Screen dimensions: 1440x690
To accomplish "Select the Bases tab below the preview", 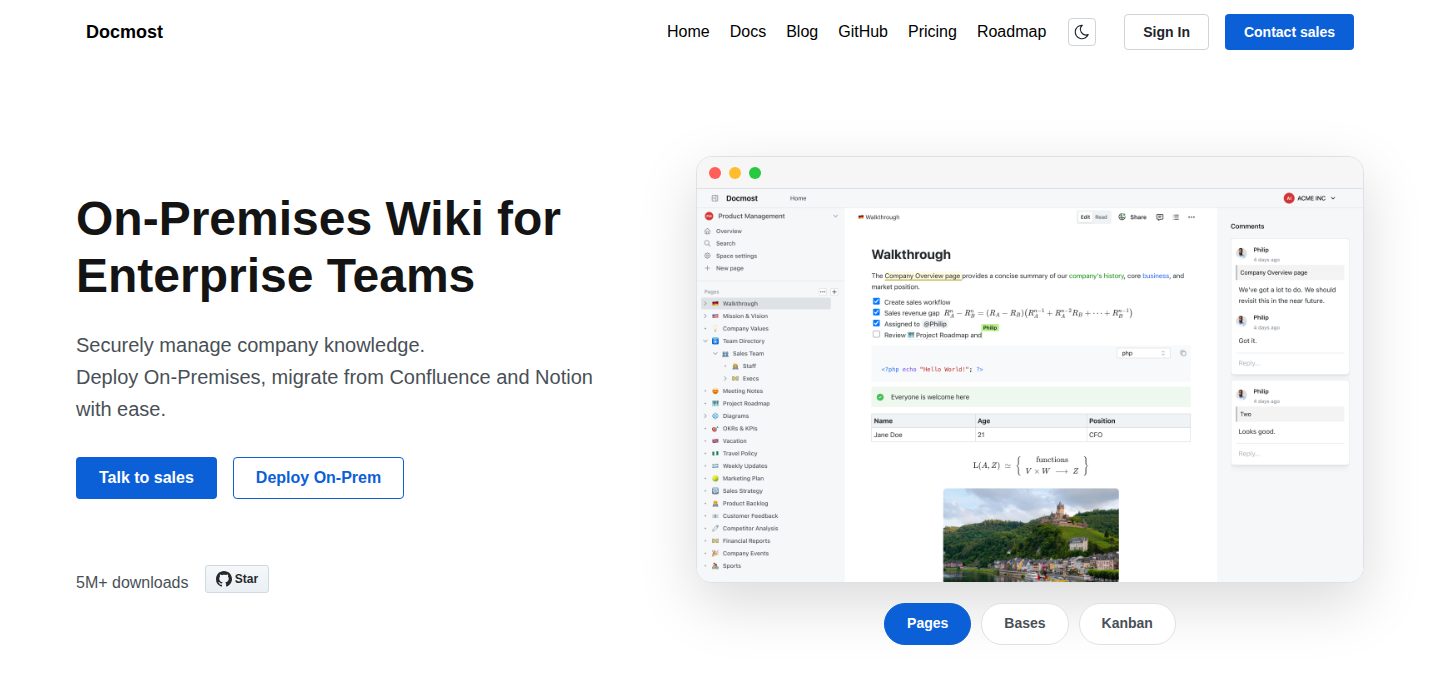I will [x=1025, y=624].
